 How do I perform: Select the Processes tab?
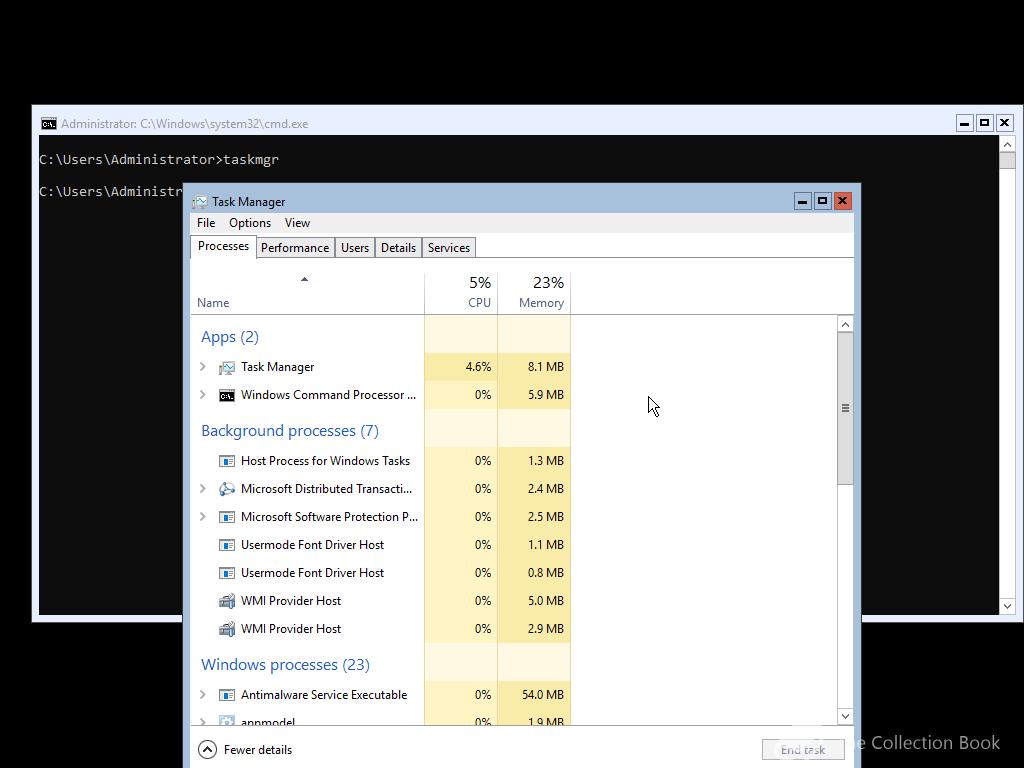coord(223,246)
